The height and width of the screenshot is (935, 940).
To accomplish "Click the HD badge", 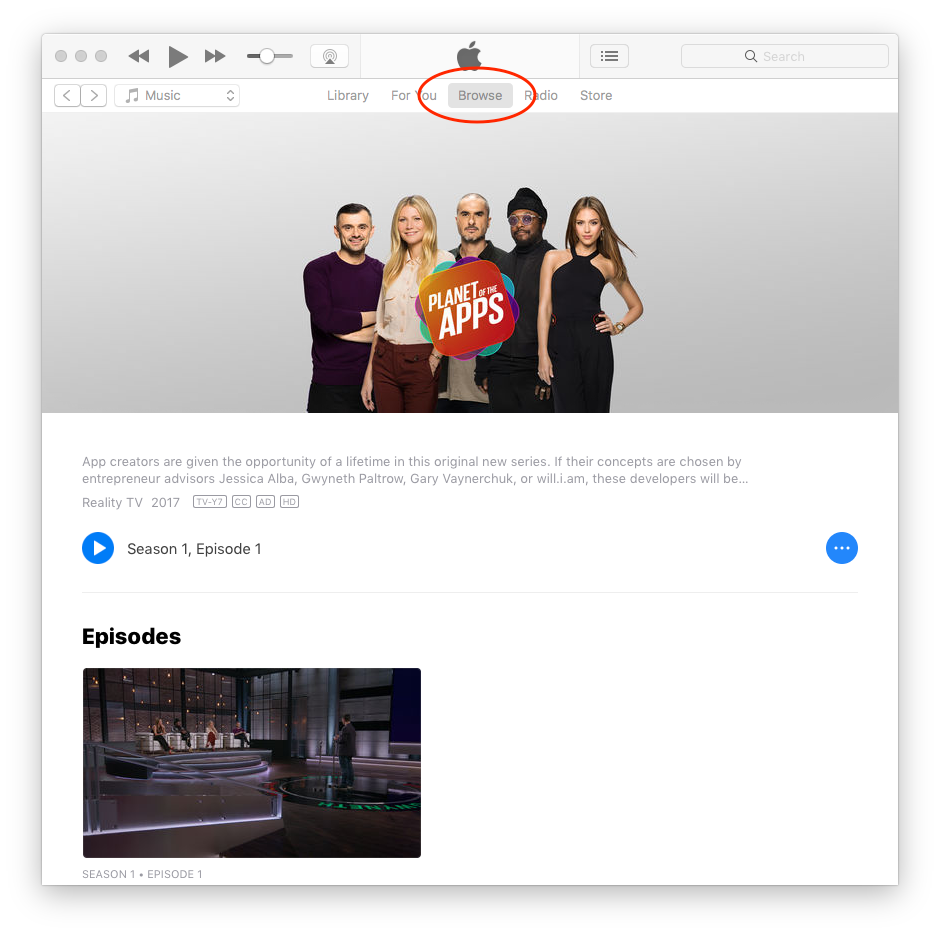I will point(290,502).
